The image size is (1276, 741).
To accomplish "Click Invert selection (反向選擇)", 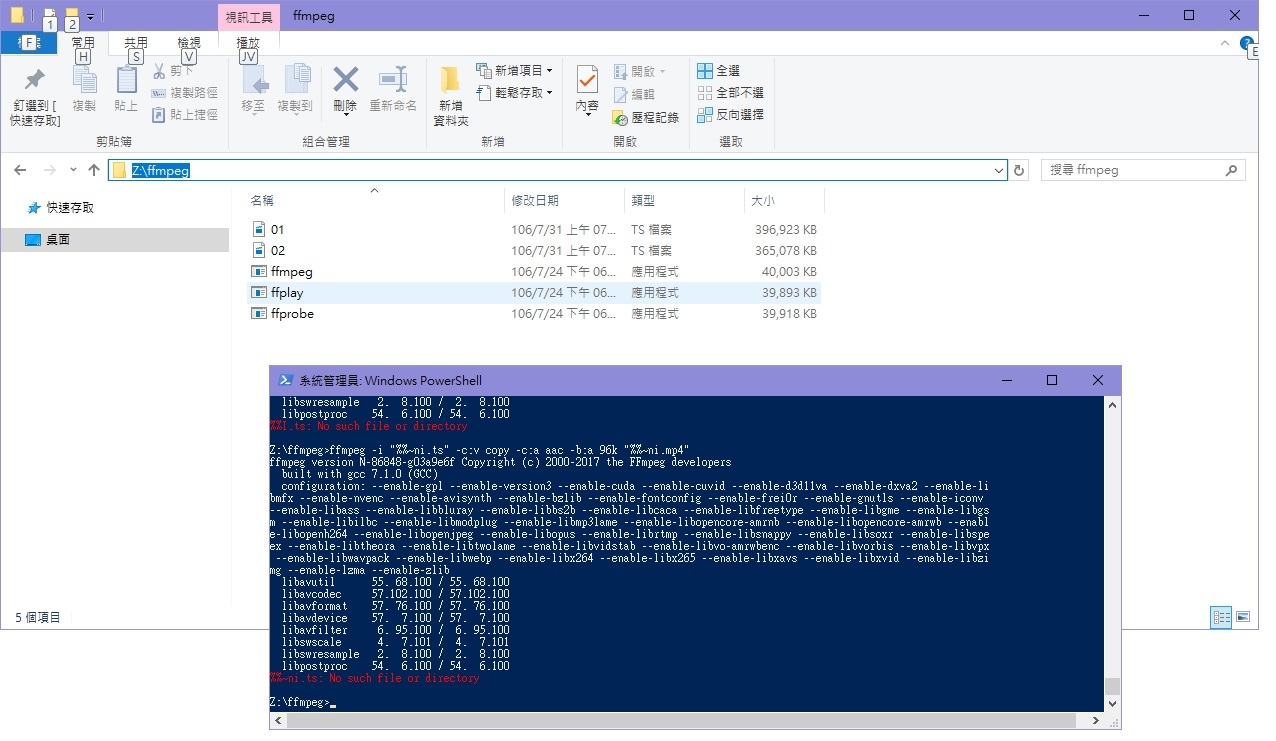I will click(730, 115).
